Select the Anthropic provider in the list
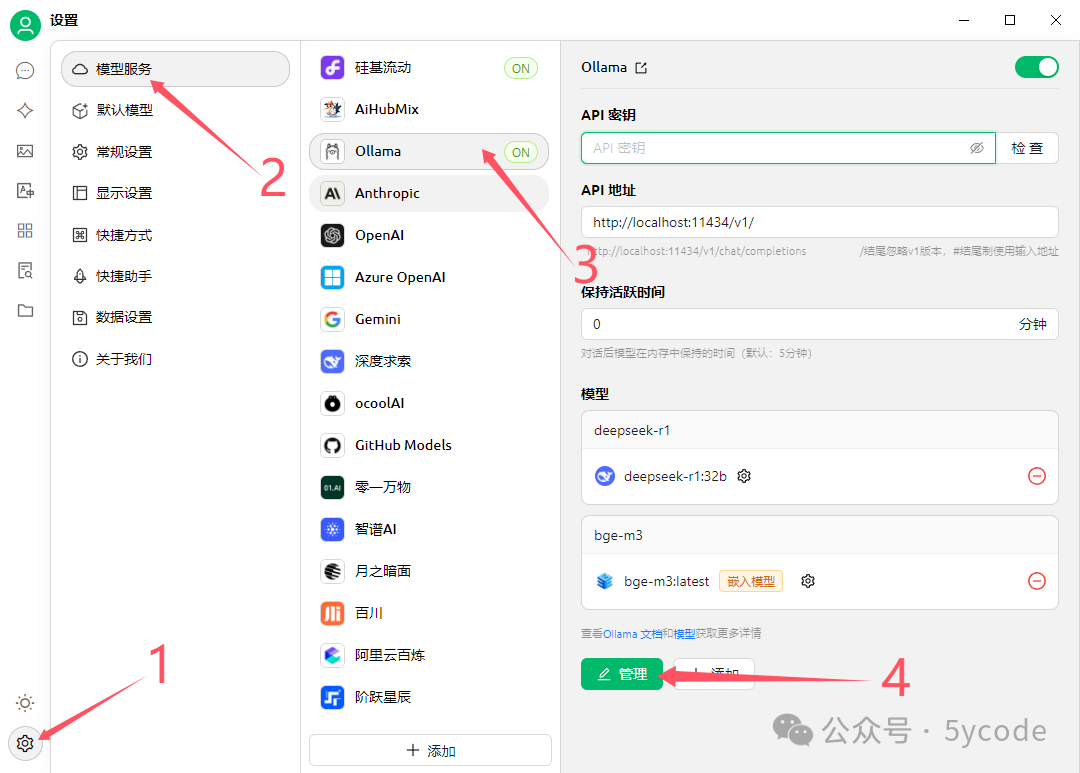The width and height of the screenshot is (1080, 773). [x=387, y=193]
